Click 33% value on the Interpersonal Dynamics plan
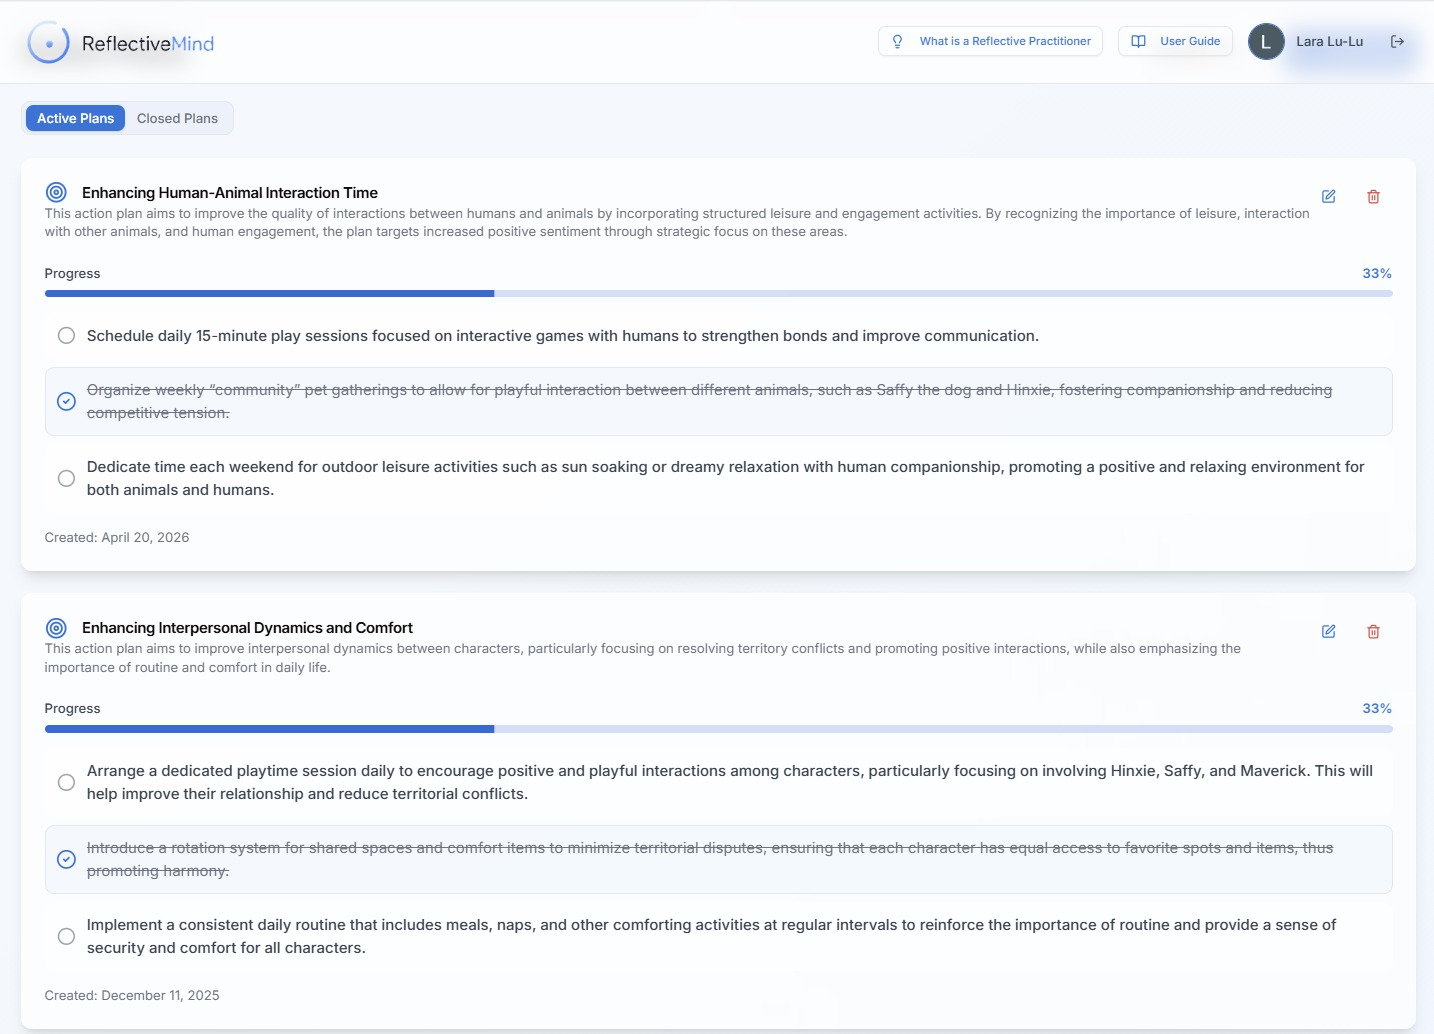The image size is (1434, 1034). pos(1377,708)
